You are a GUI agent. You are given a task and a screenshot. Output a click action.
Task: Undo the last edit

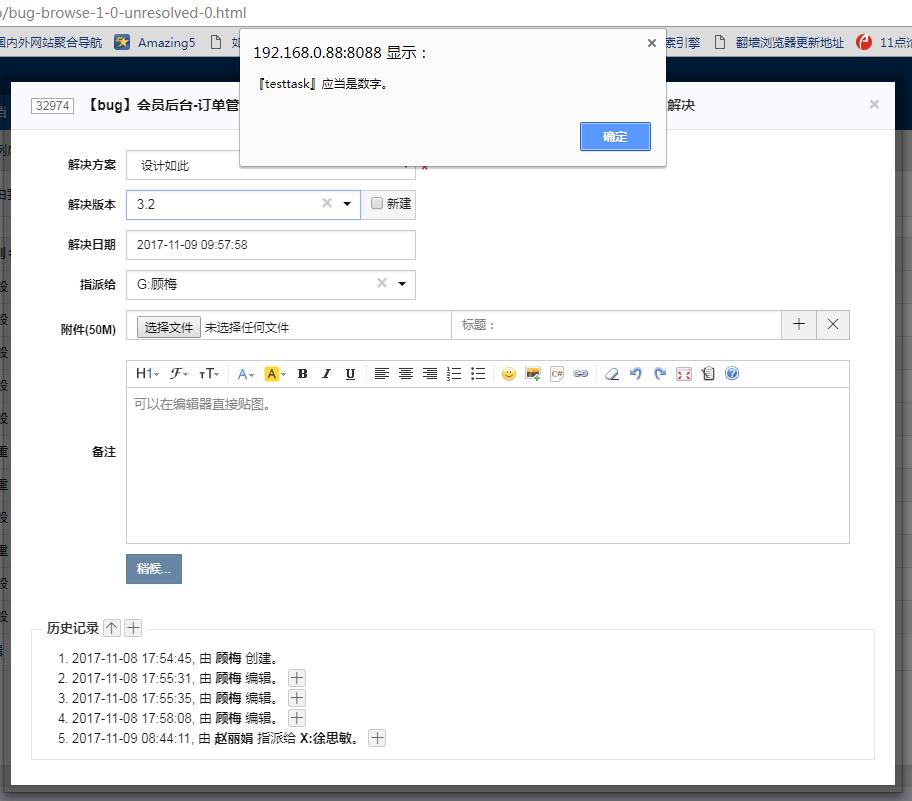point(636,374)
